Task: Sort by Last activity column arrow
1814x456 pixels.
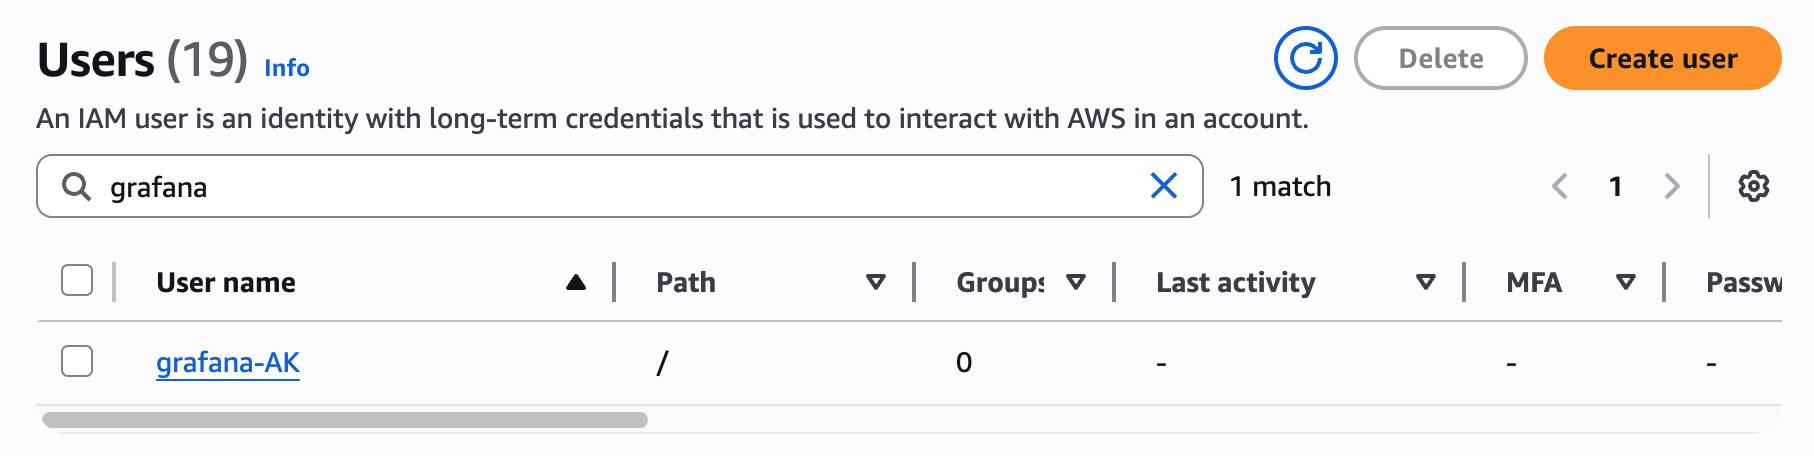Action: [1425, 283]
